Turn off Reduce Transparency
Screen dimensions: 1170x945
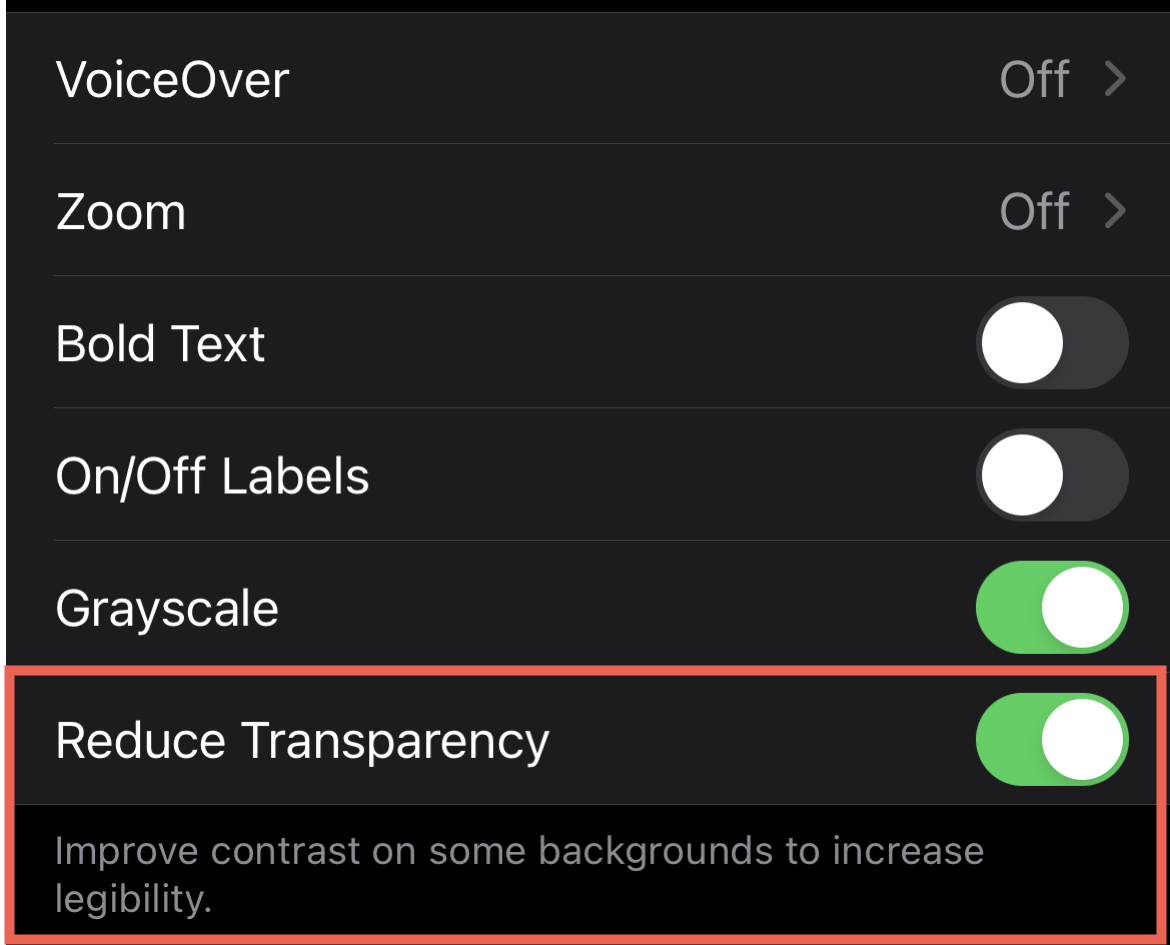(x=1051, y=740)
